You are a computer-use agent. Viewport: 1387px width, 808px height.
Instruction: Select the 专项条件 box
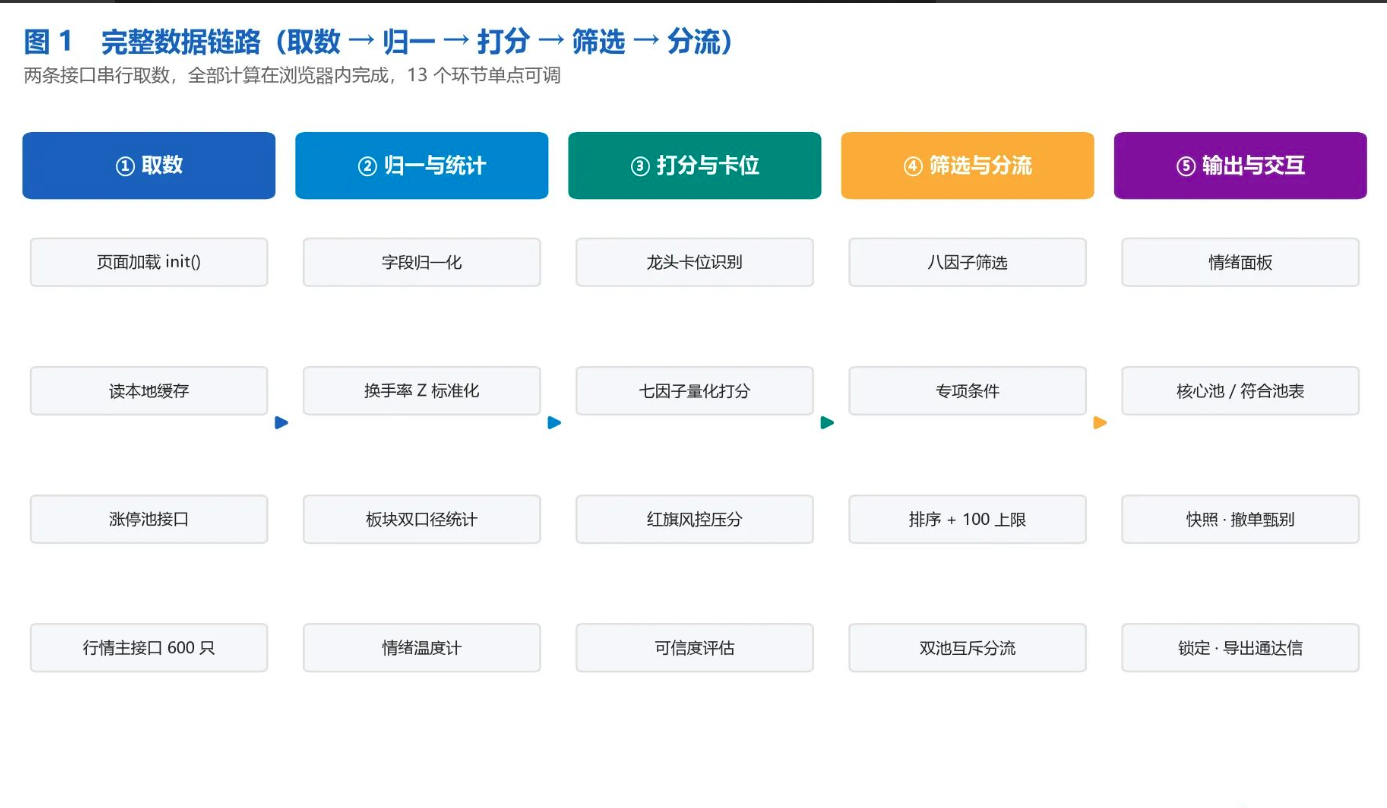[x=968, y=391]
